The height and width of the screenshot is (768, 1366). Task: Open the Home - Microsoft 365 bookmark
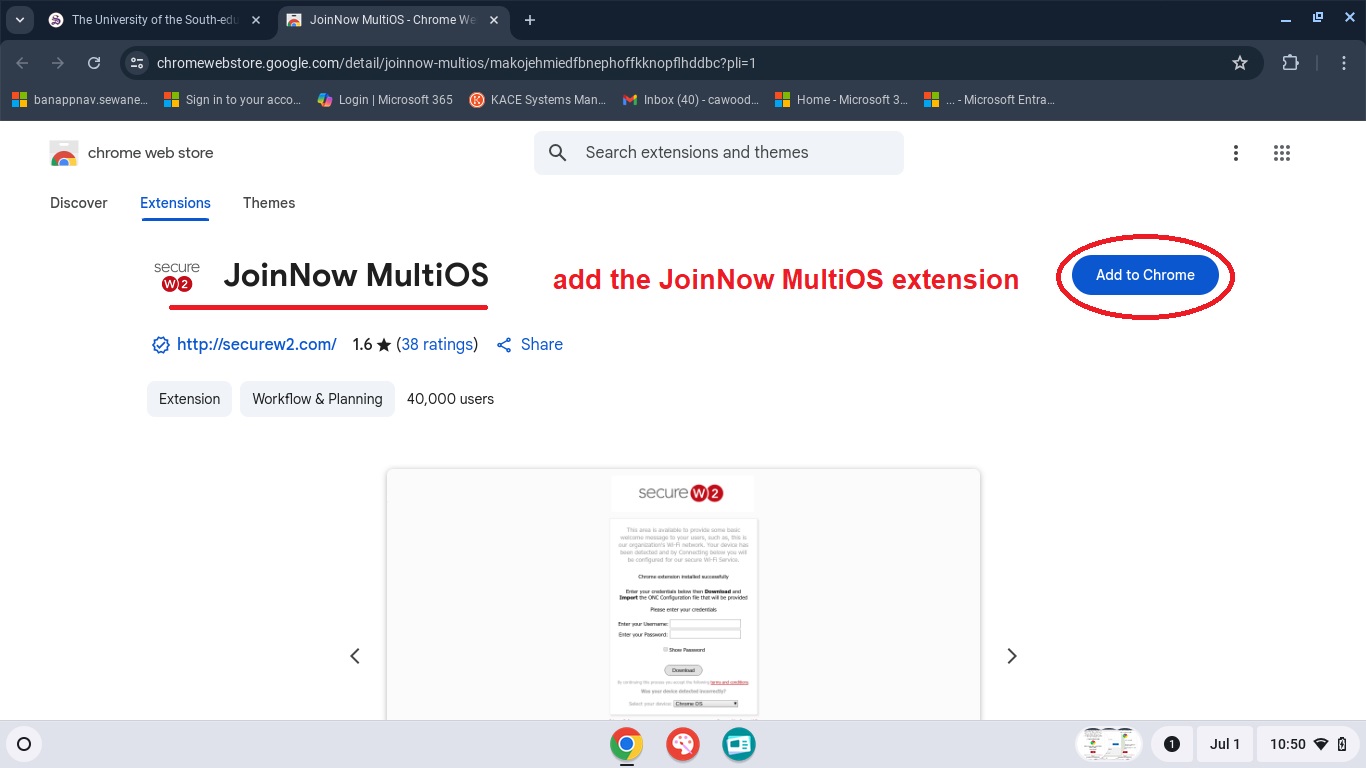[x=843, y=100]
